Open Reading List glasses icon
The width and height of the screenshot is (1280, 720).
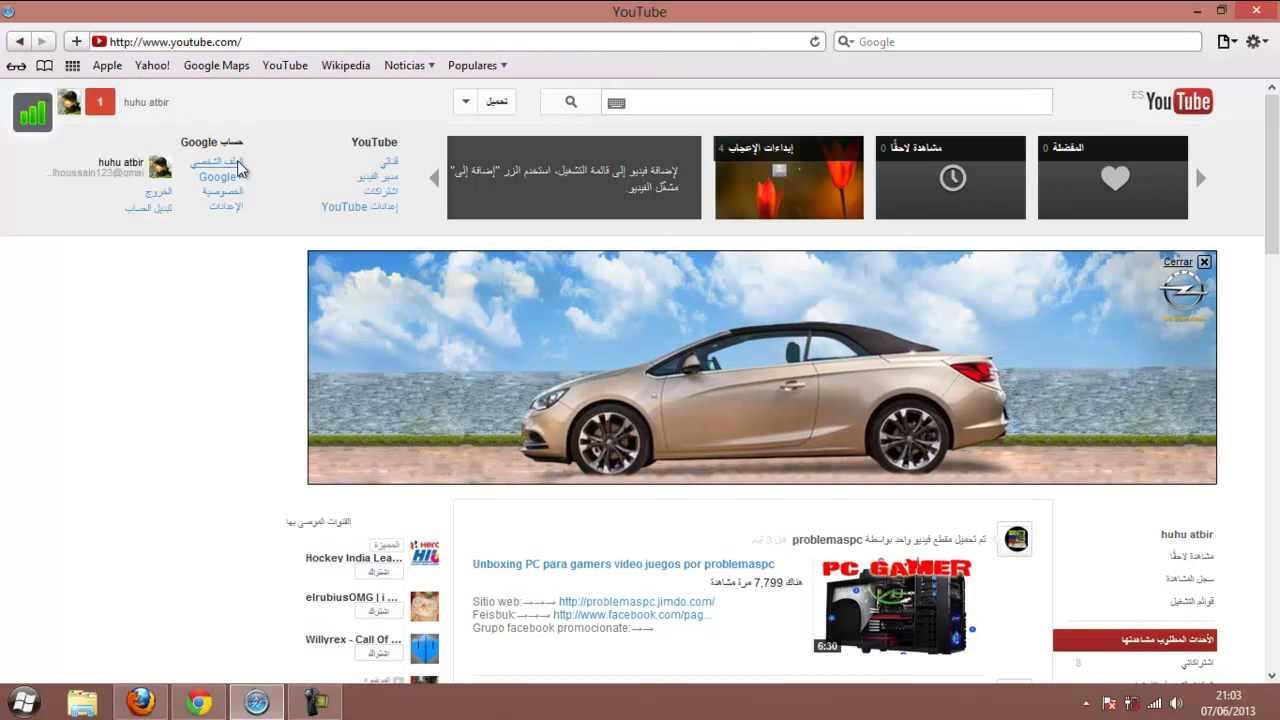click(x=16, y=66)
